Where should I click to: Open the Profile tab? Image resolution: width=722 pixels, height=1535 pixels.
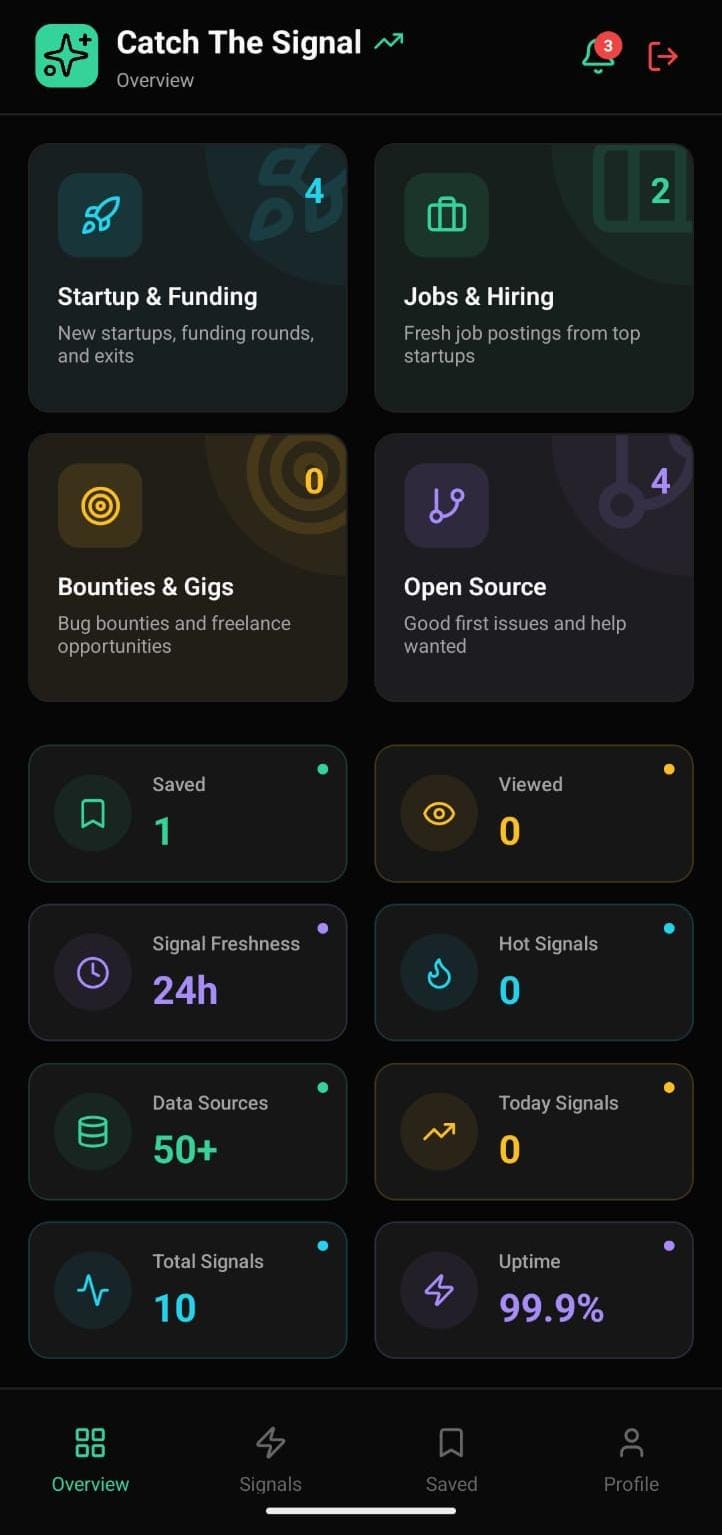pyautogui.click(x=631, y=1460)
